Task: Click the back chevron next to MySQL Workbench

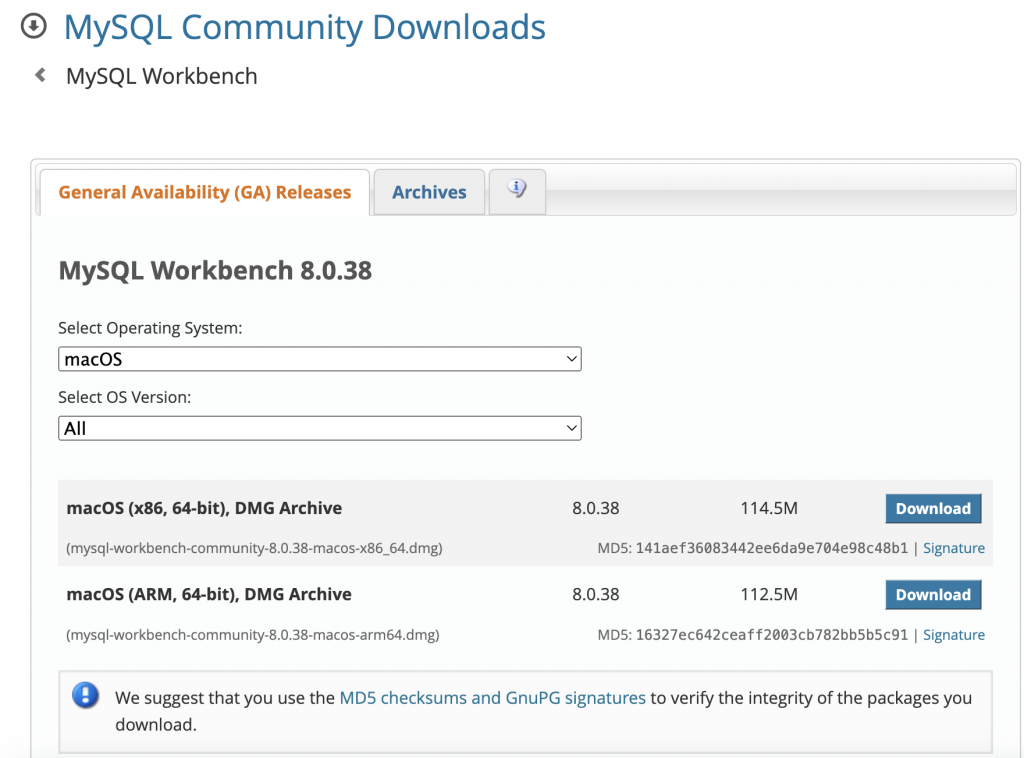Action: 40,75
